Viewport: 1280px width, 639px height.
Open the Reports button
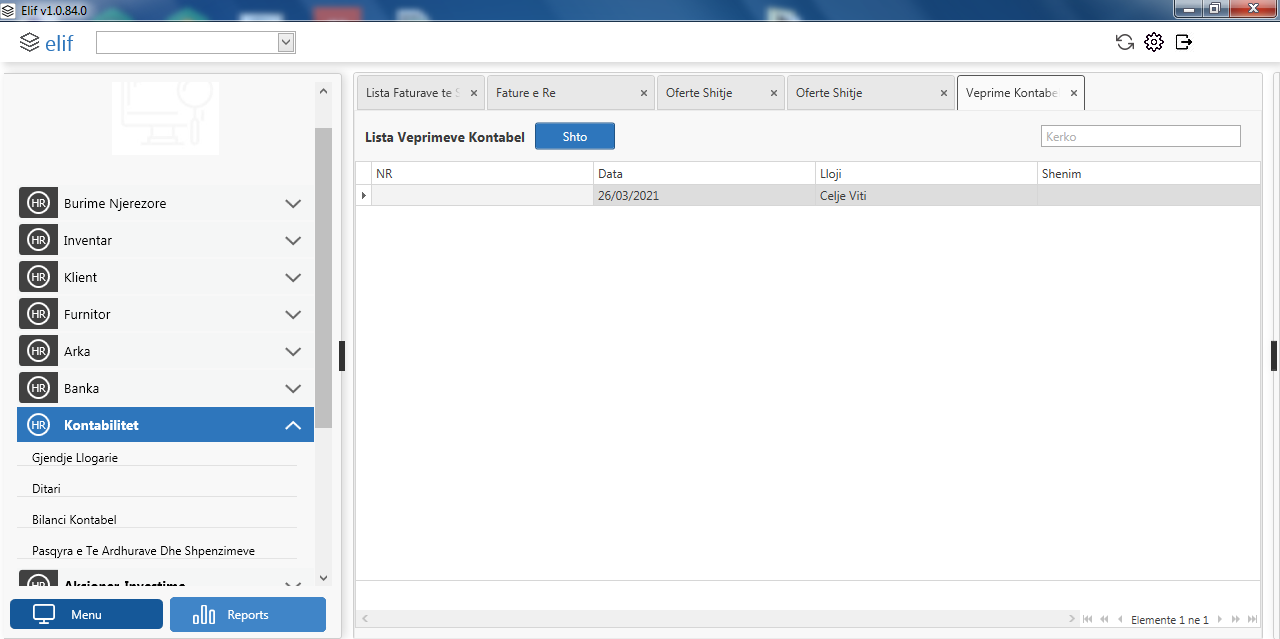pos(248,614)
